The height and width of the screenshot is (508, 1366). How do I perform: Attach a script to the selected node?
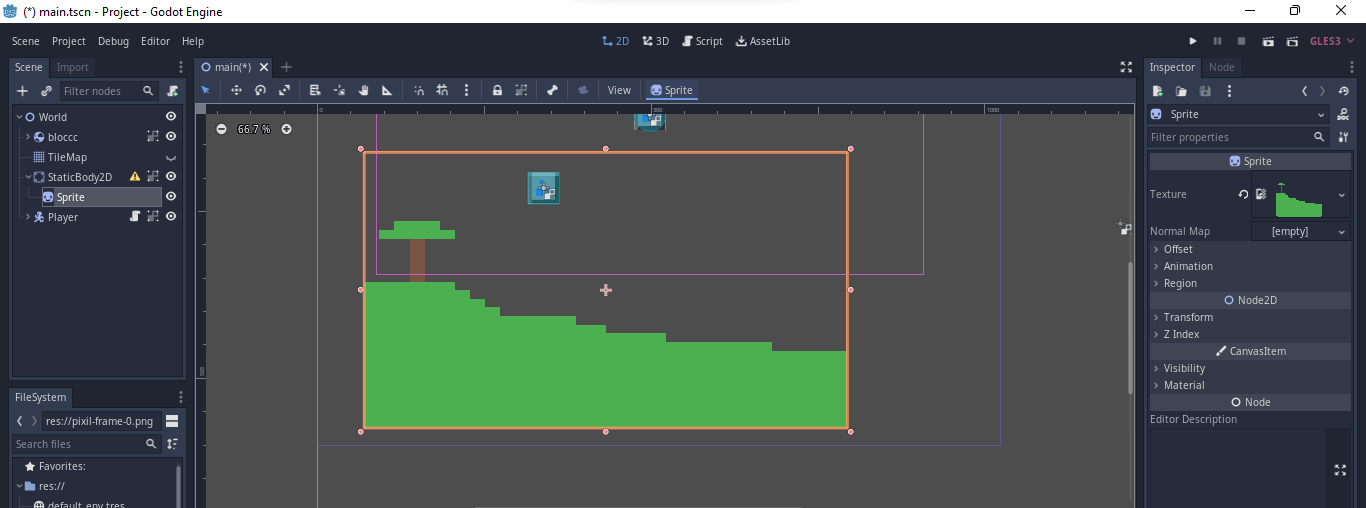(x=172, y=91)
